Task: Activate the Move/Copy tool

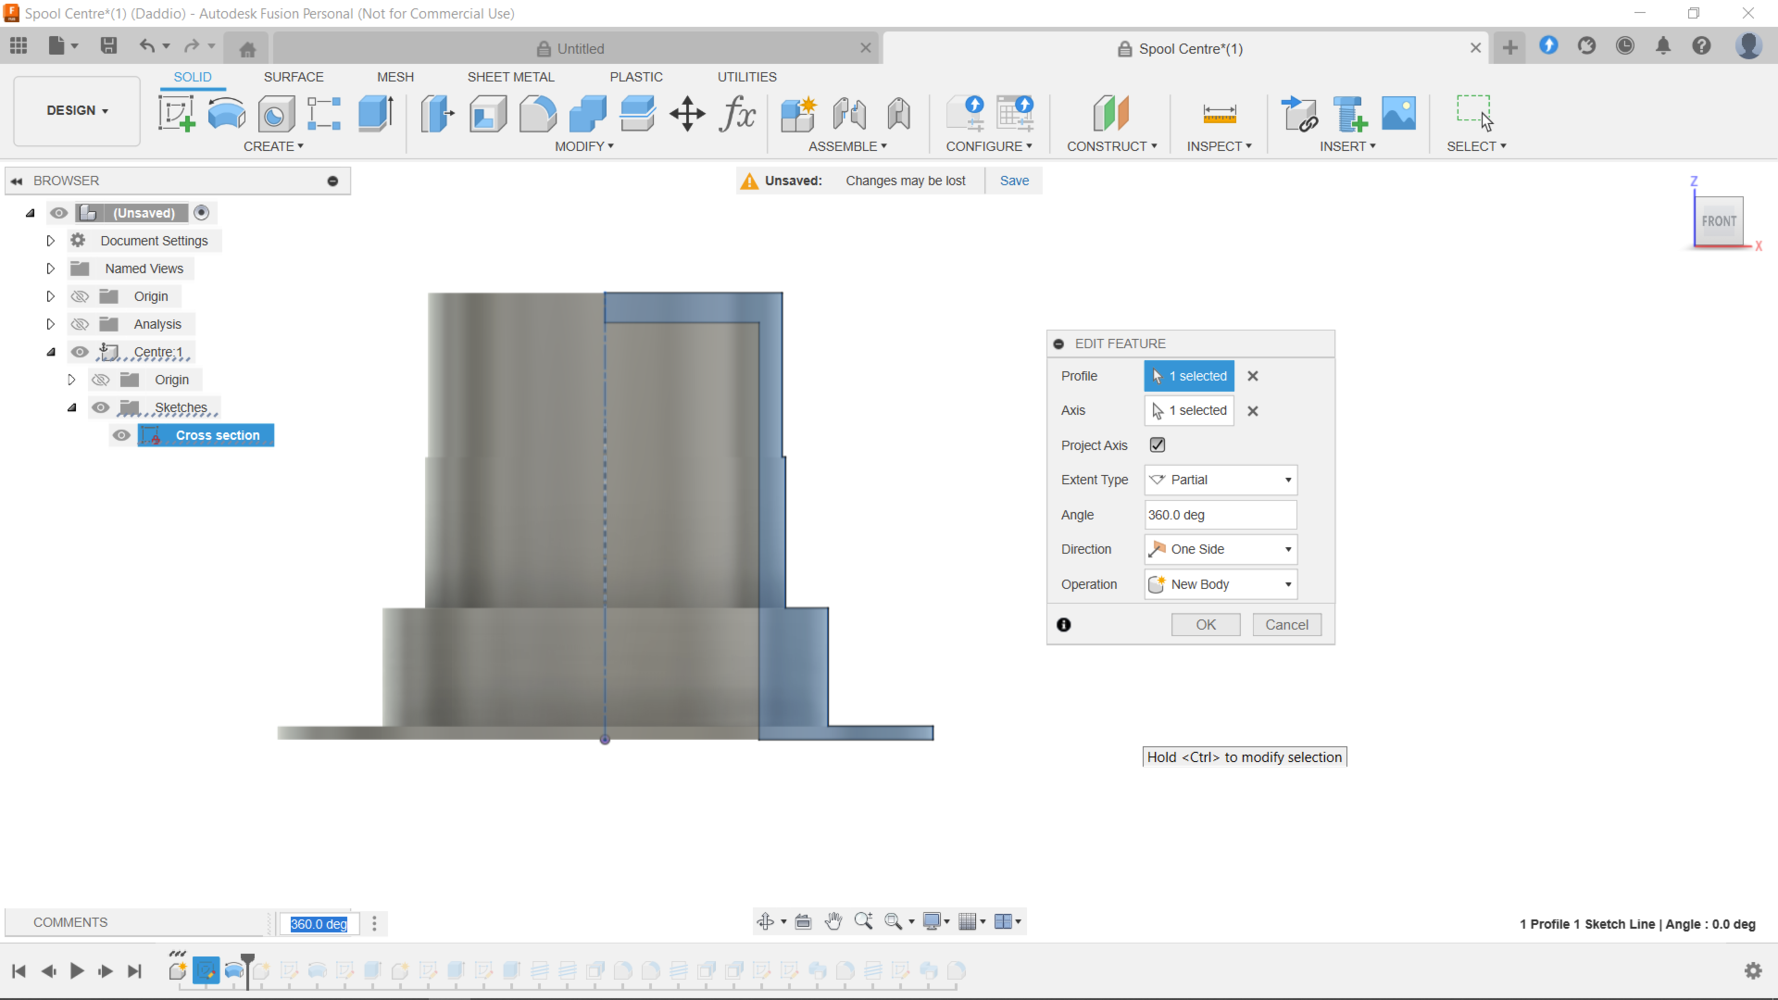Action: tap(688, 113)
